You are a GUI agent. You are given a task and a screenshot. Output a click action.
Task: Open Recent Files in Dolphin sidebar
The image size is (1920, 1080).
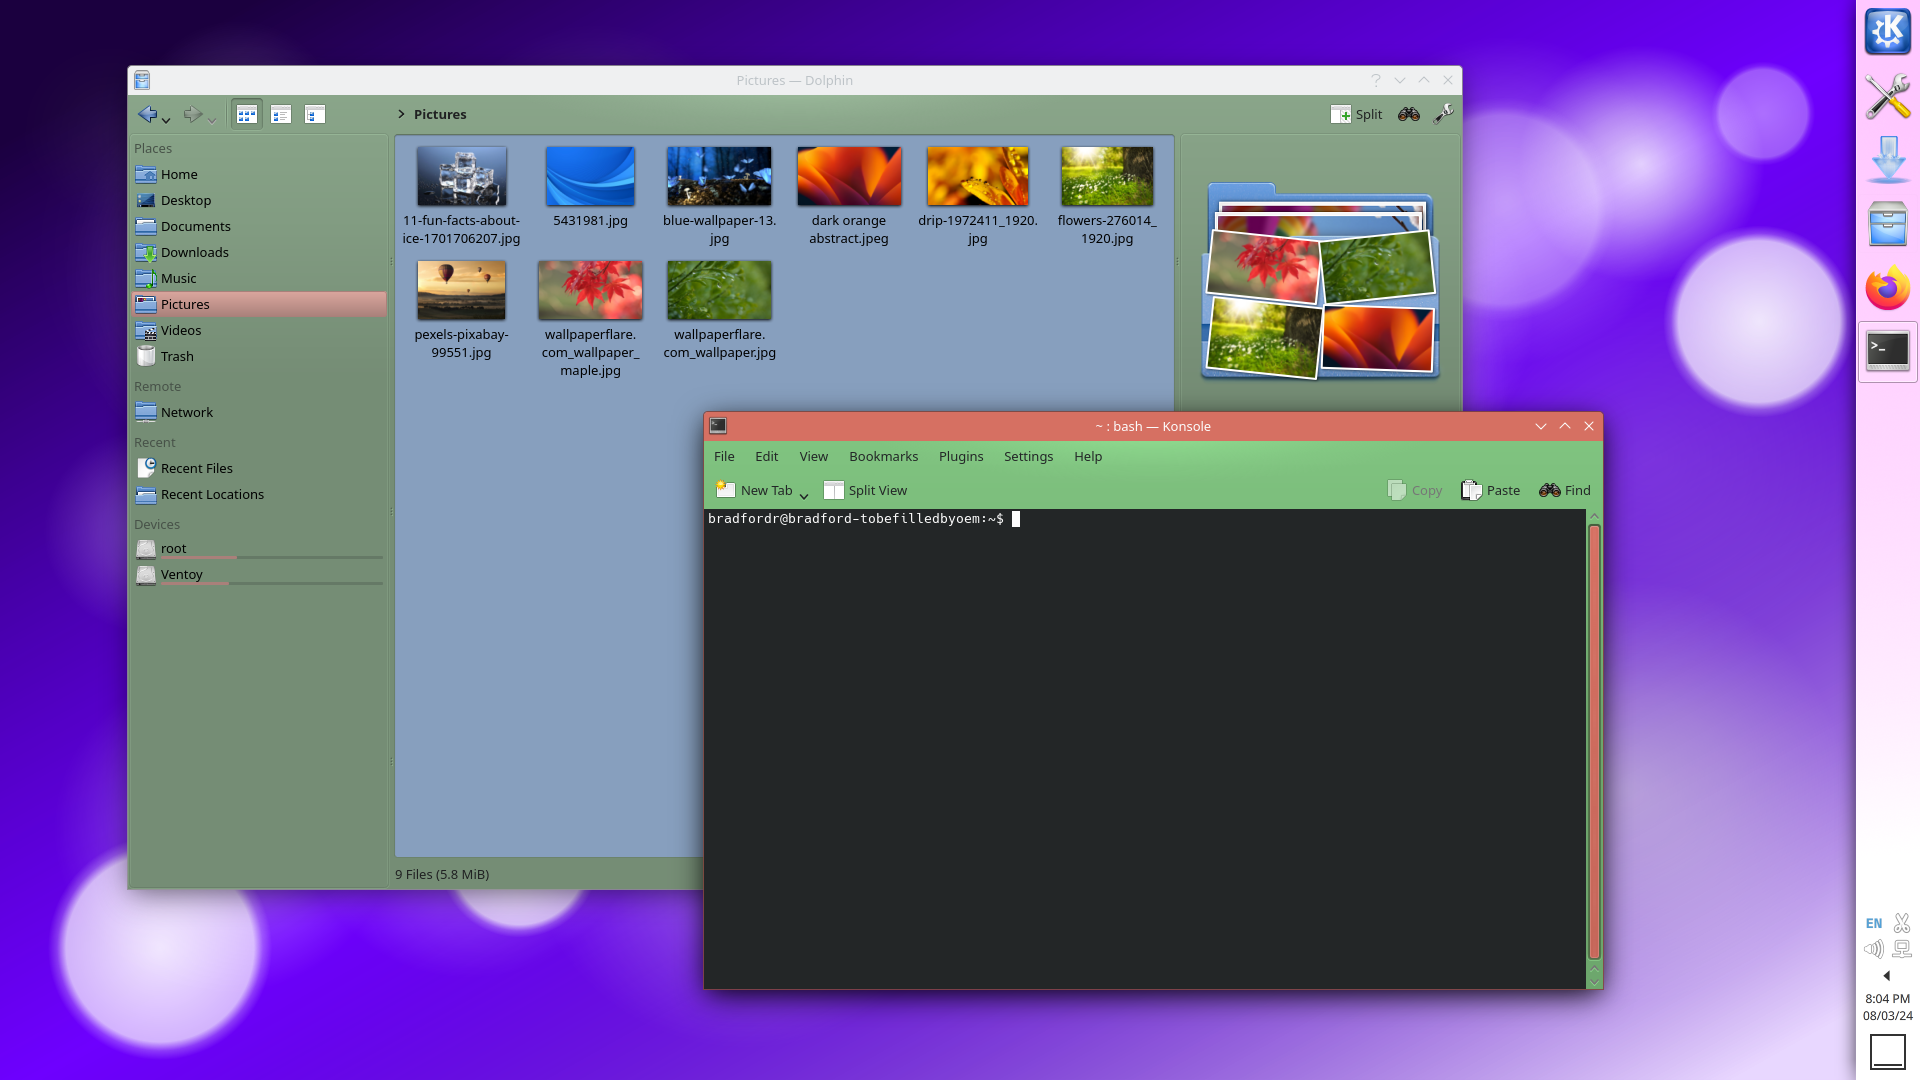tap(259, 468)
